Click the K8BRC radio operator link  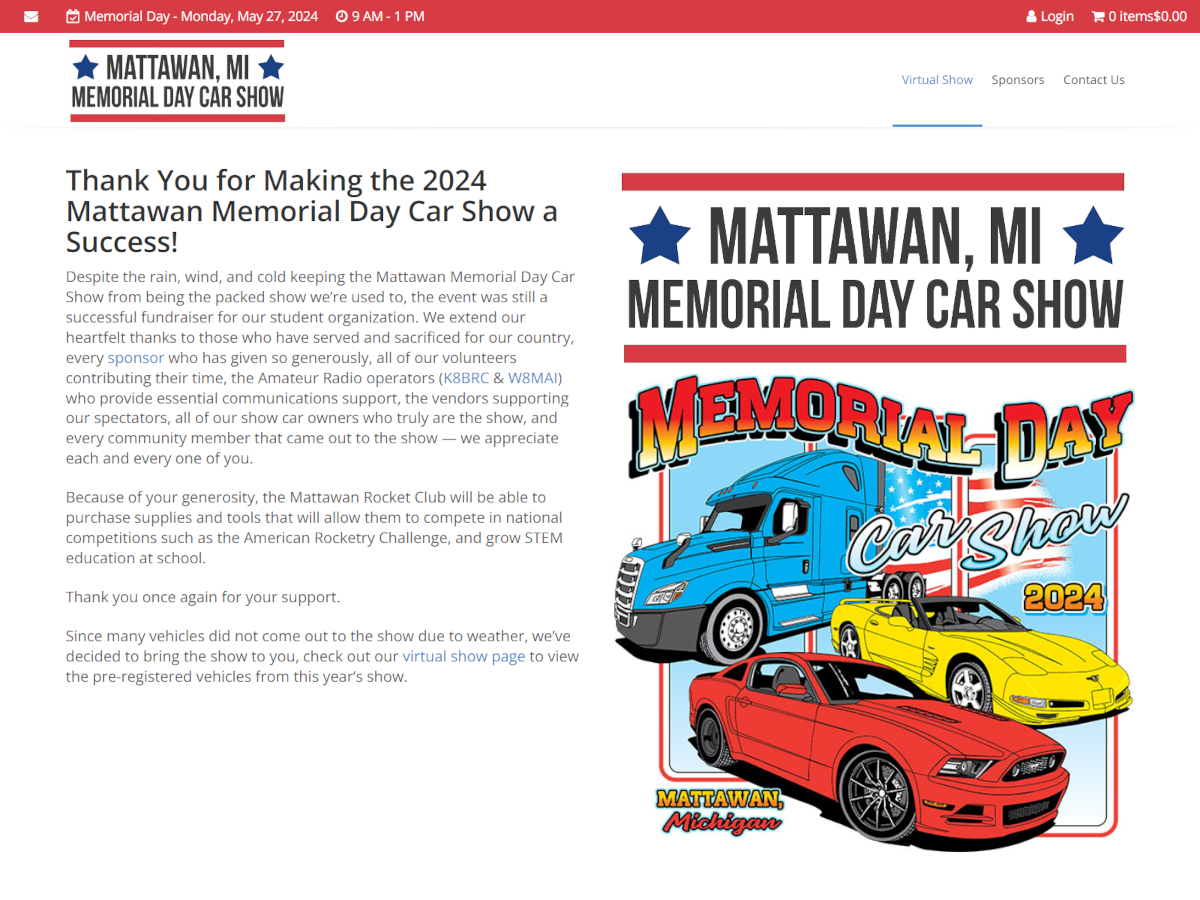(x=465, y=377)
